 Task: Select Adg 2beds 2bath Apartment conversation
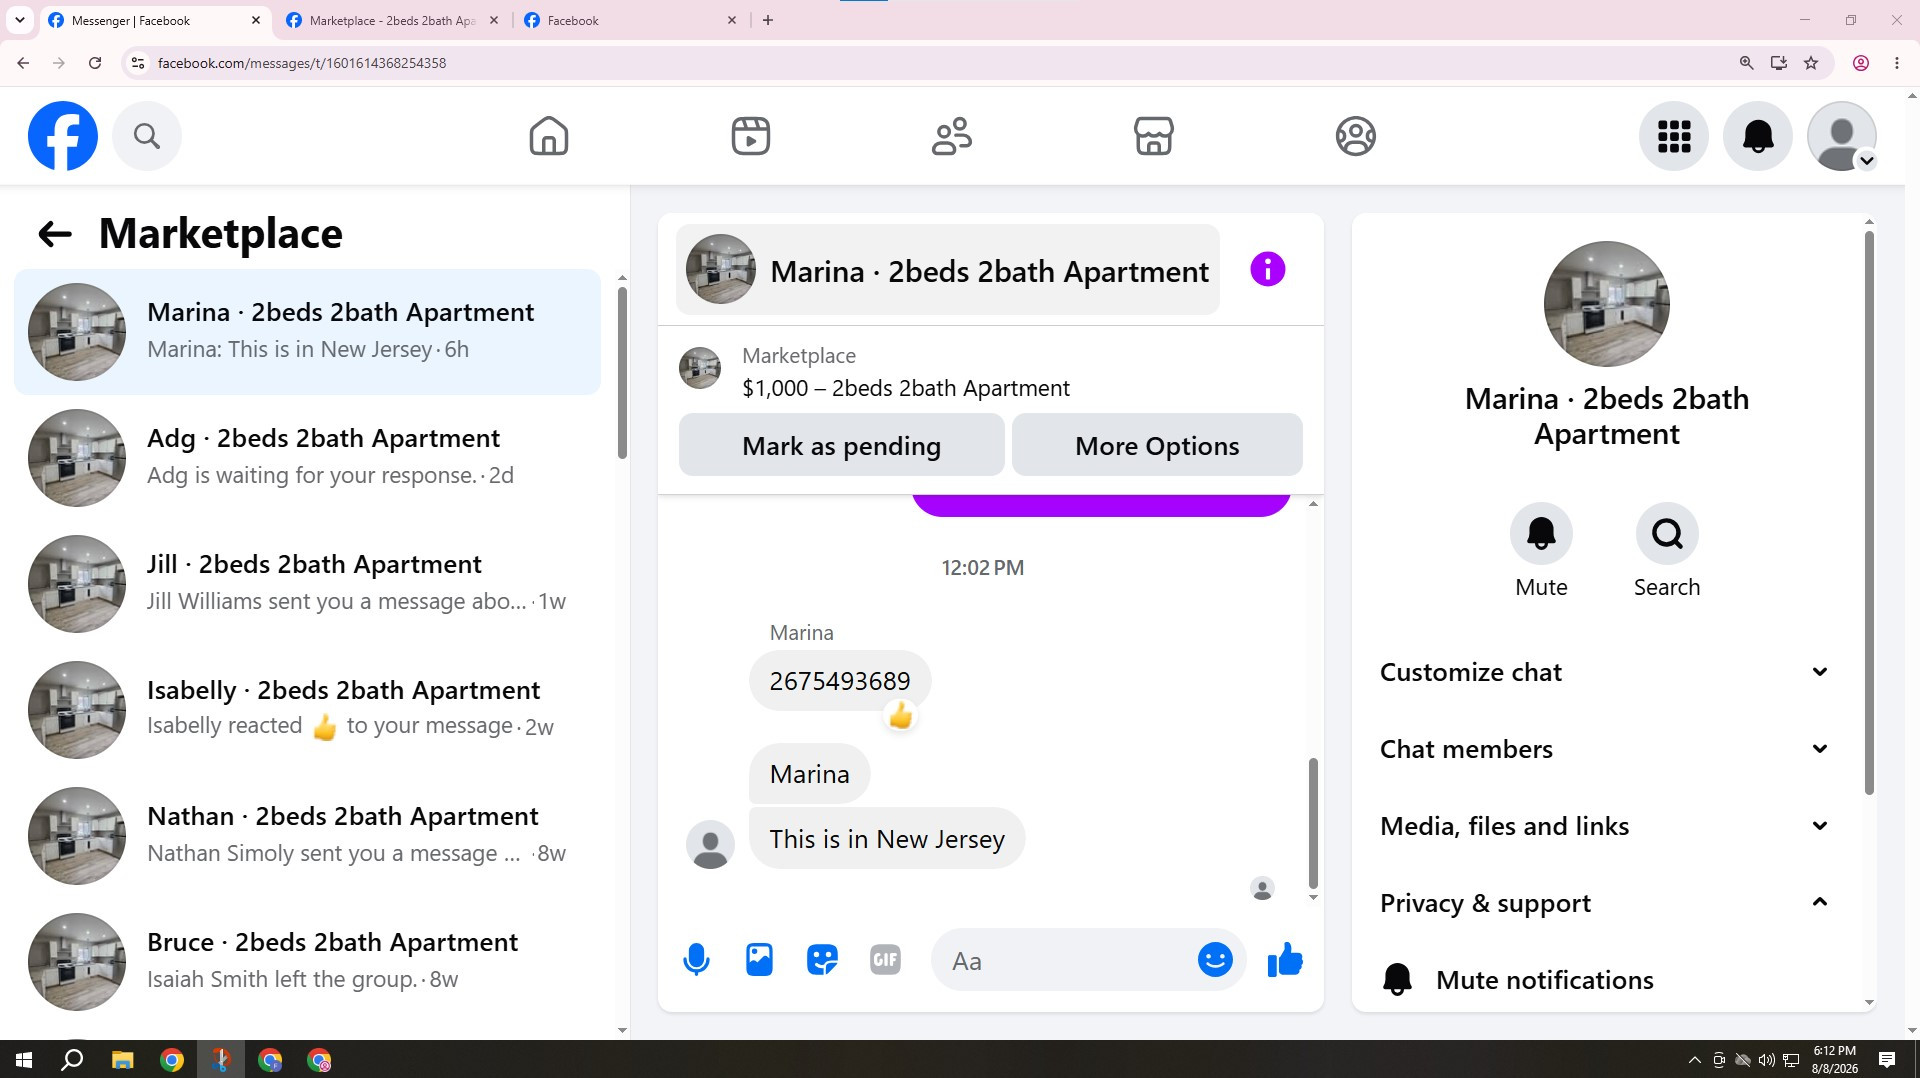click(x=307, y=458)
